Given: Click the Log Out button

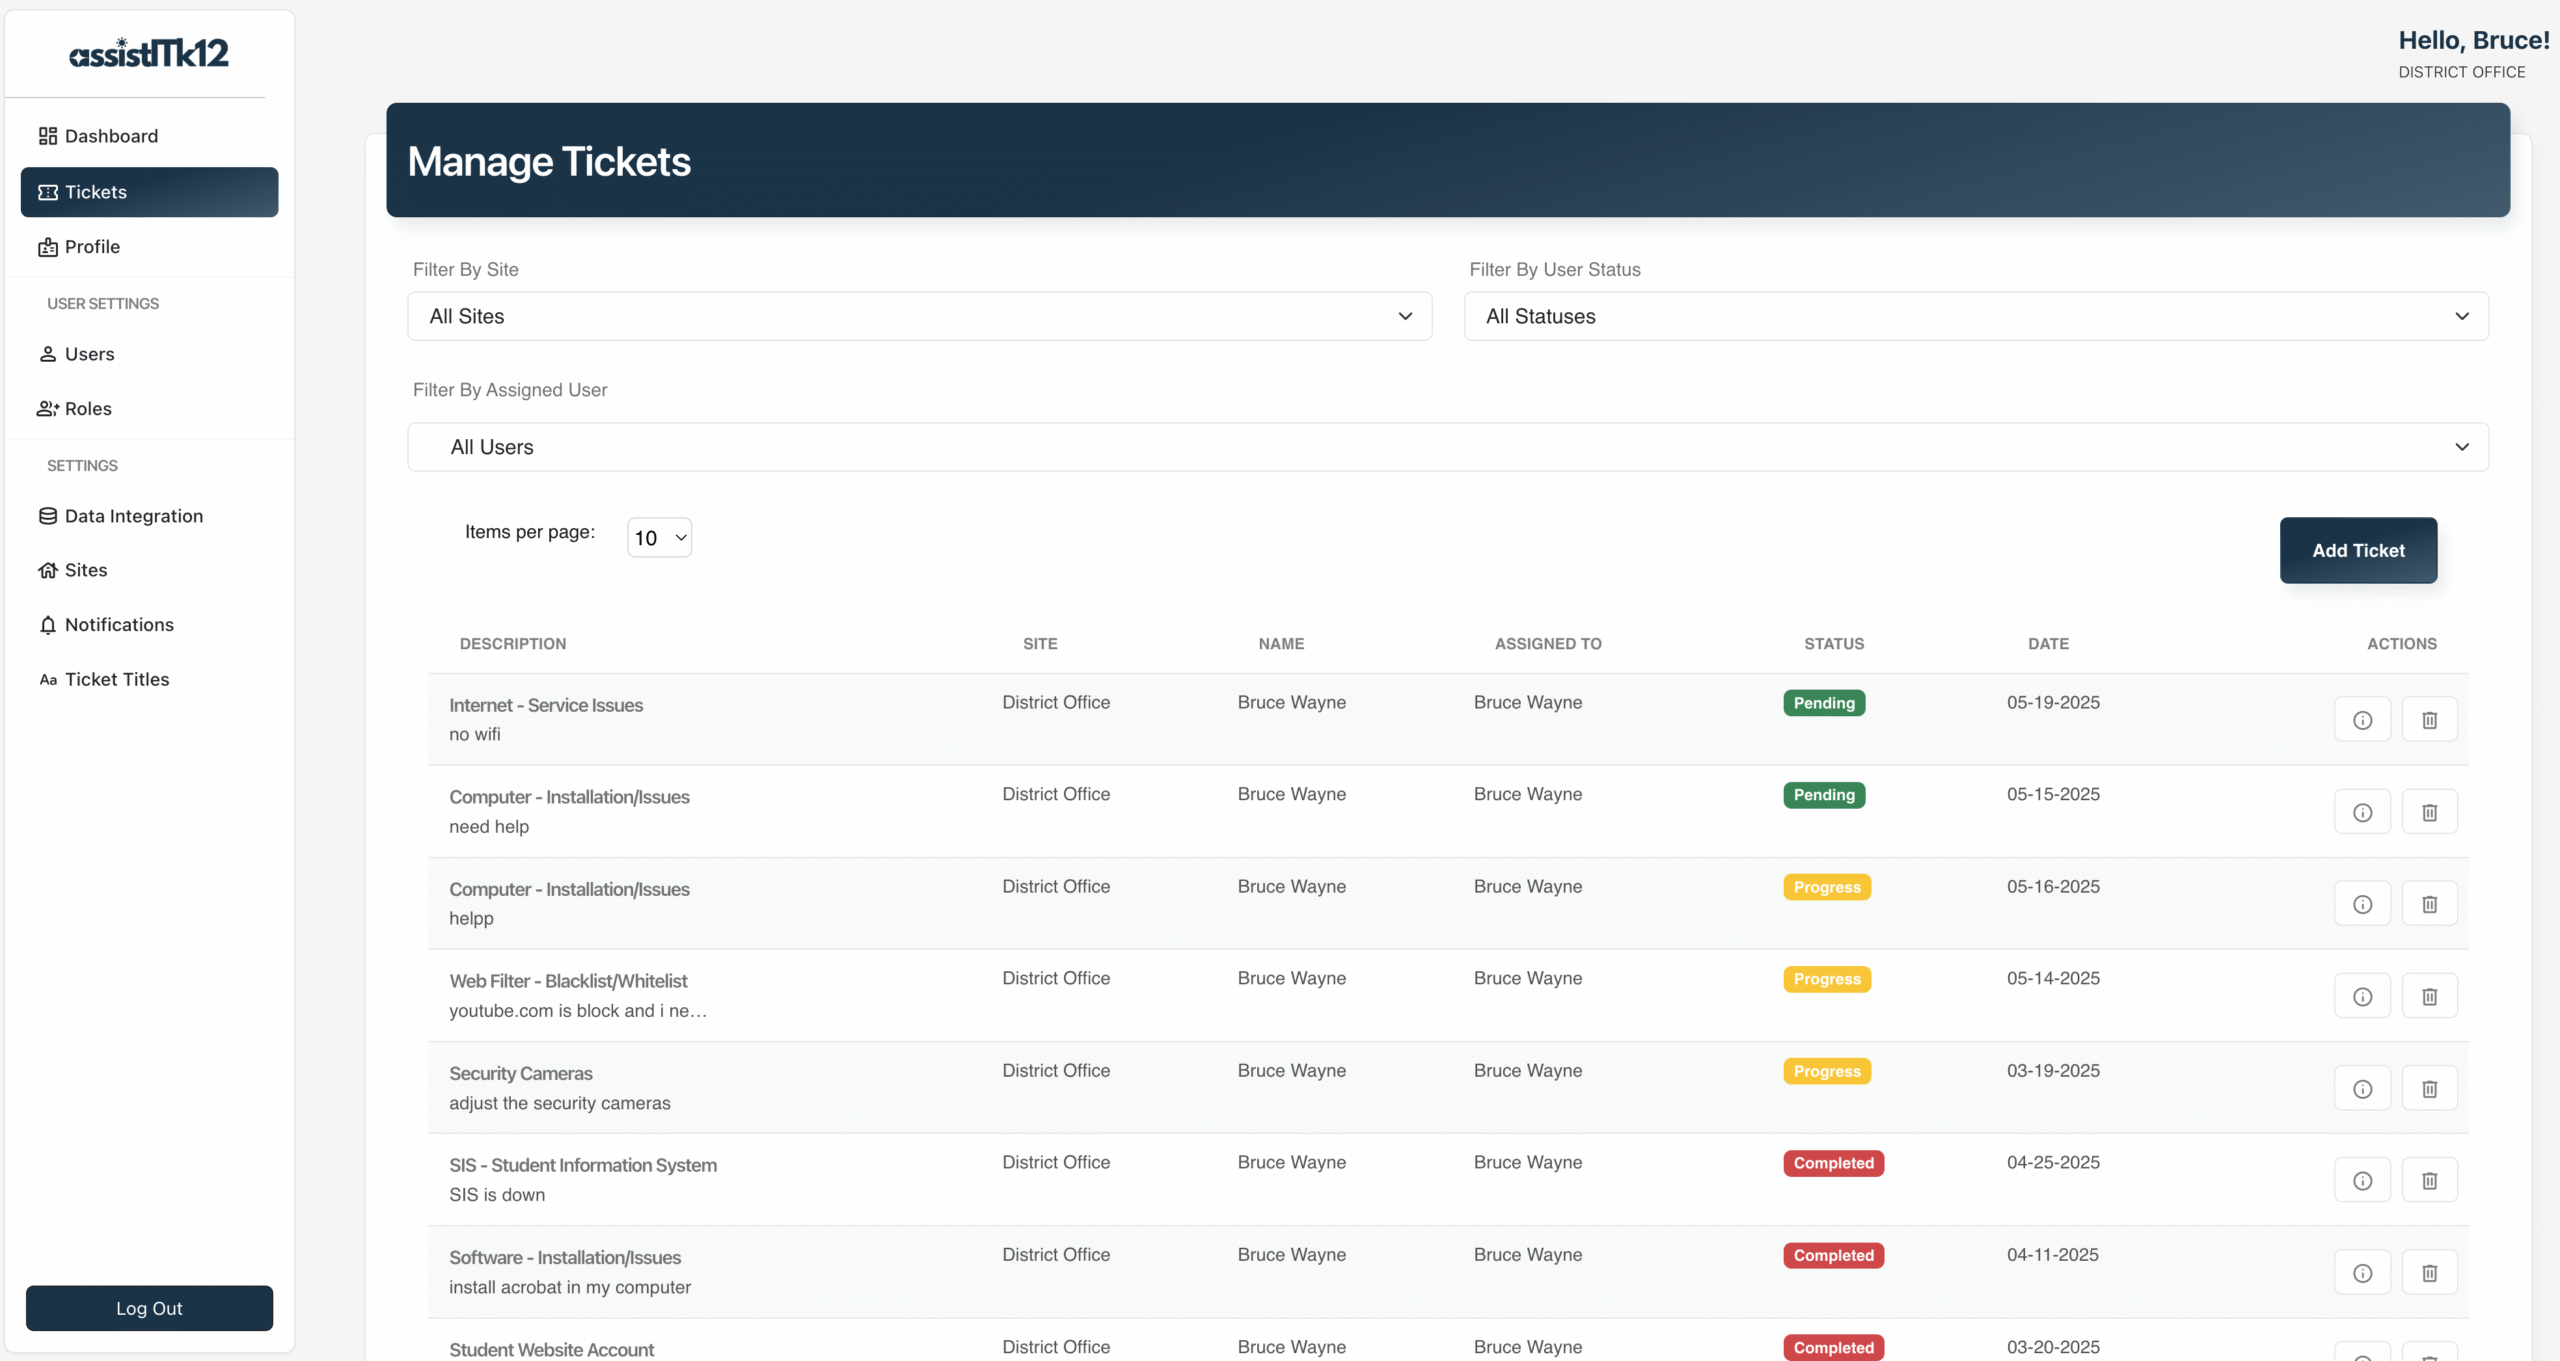Looking at the screenshot, I should pos(148,1308).
